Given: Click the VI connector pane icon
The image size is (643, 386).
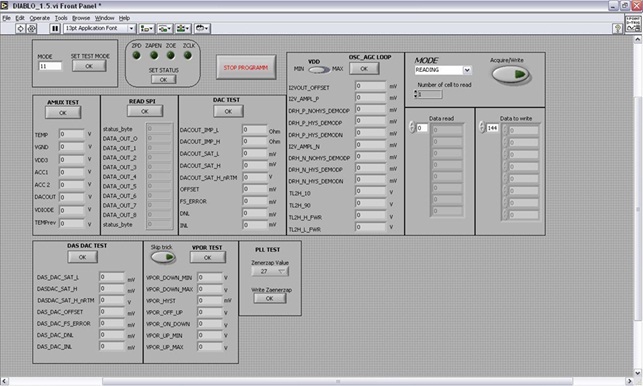Looking at the screenshot, I should click(x=633, y=24).
